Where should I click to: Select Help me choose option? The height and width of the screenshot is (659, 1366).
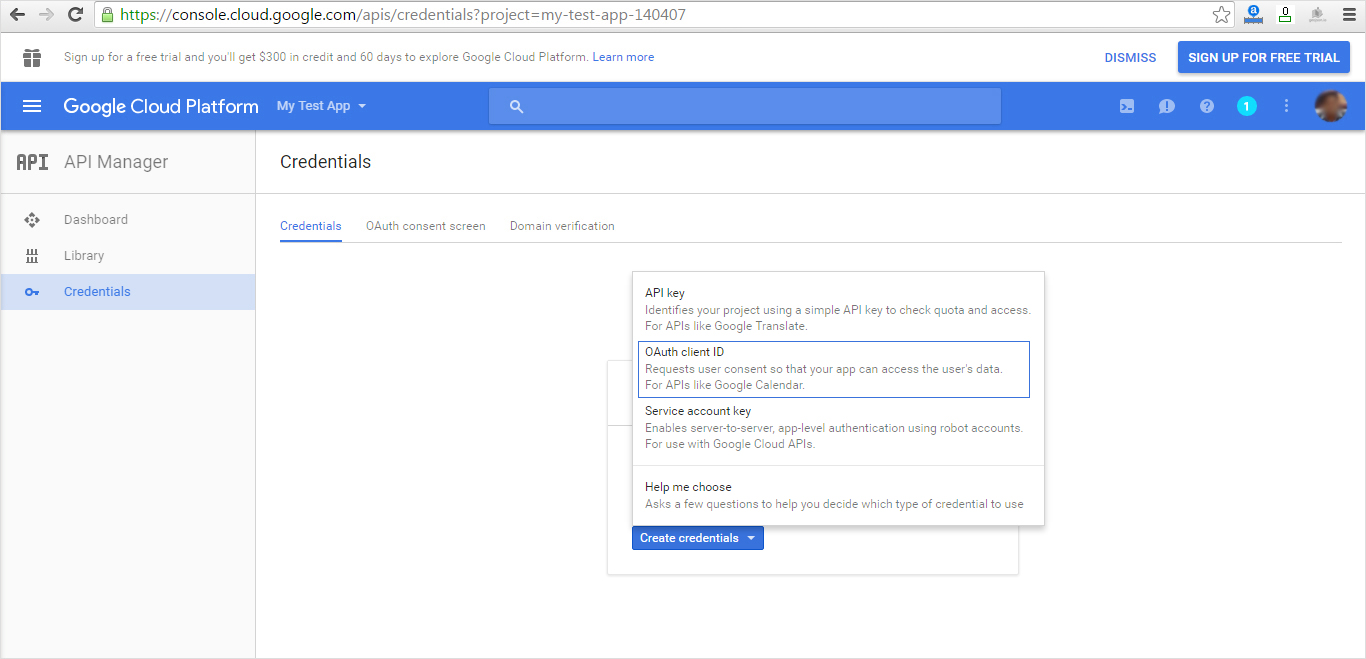tap(838, 495)
